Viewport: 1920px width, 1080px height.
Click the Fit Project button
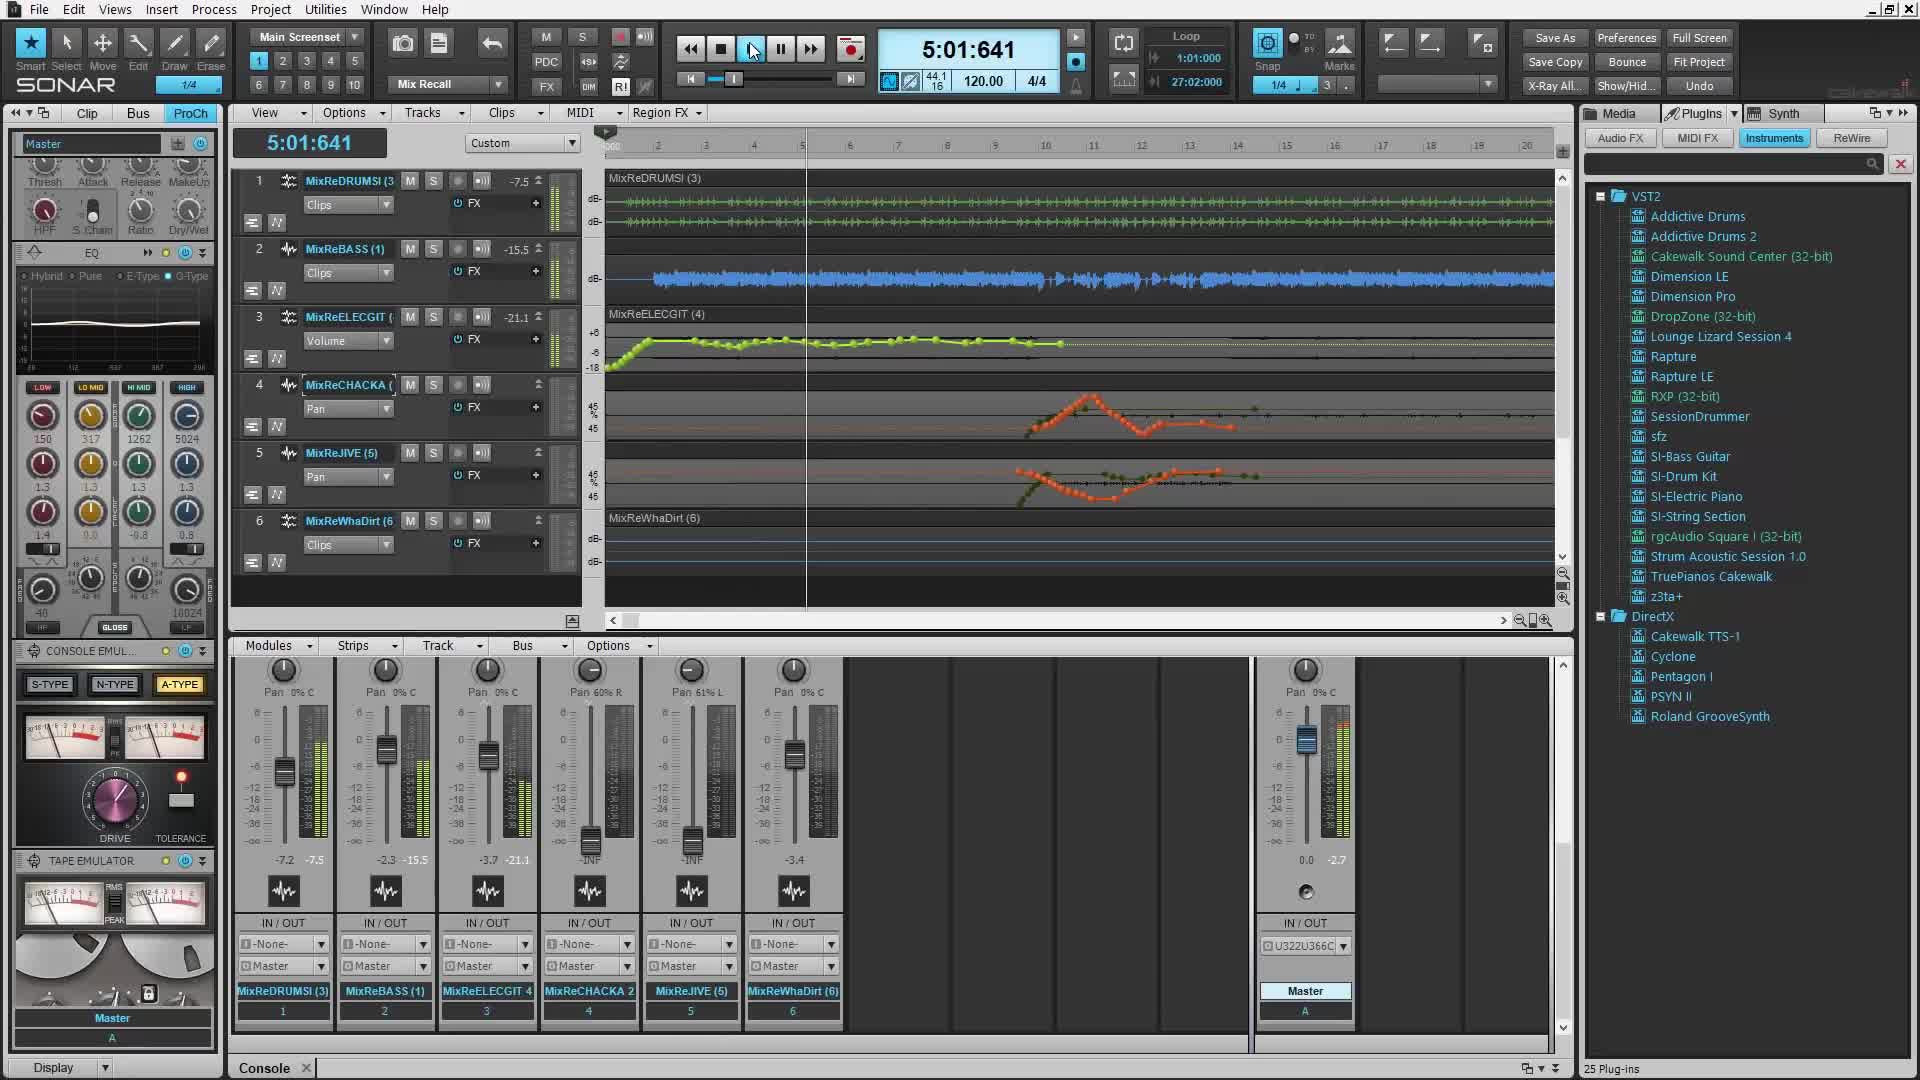1698,62
